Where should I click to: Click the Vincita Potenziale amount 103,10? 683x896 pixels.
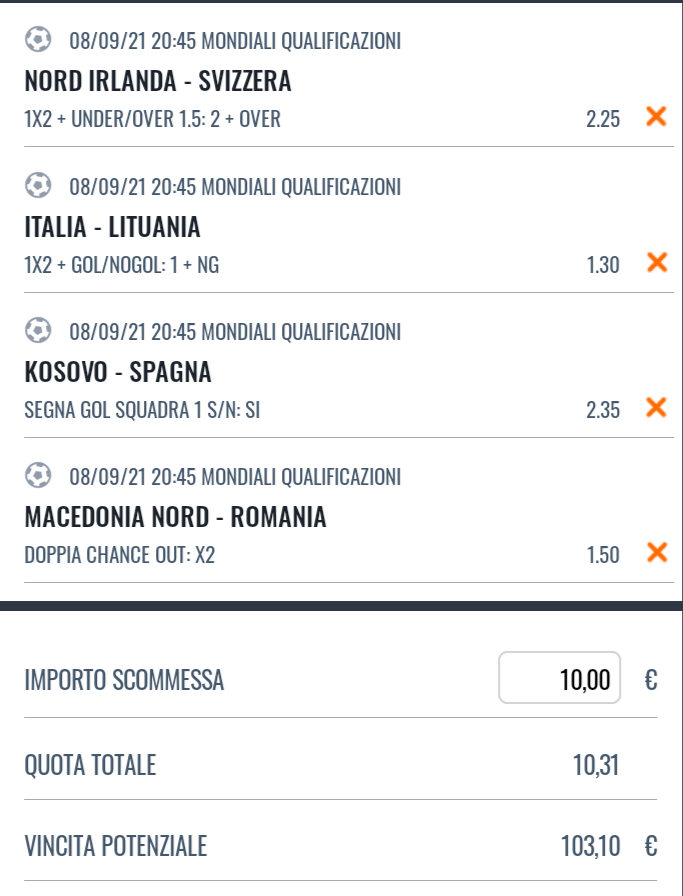point(590,846)
